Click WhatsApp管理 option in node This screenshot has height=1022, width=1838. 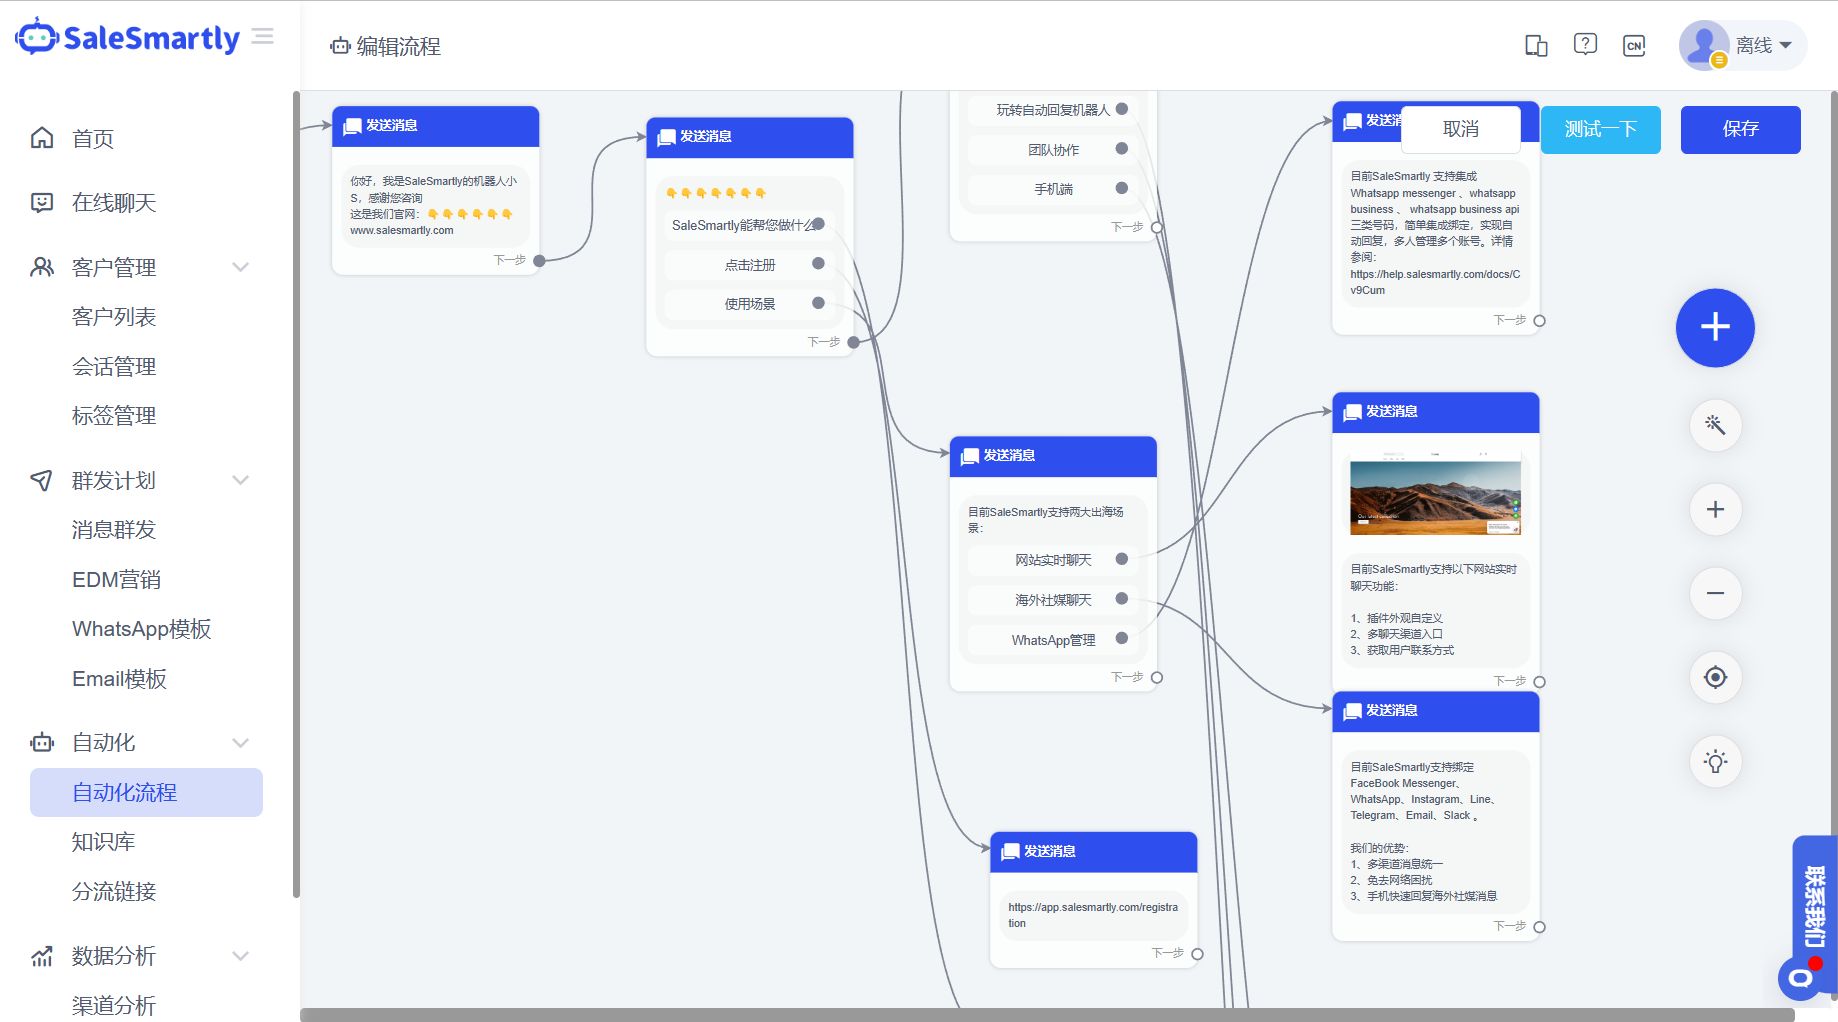1052,640
